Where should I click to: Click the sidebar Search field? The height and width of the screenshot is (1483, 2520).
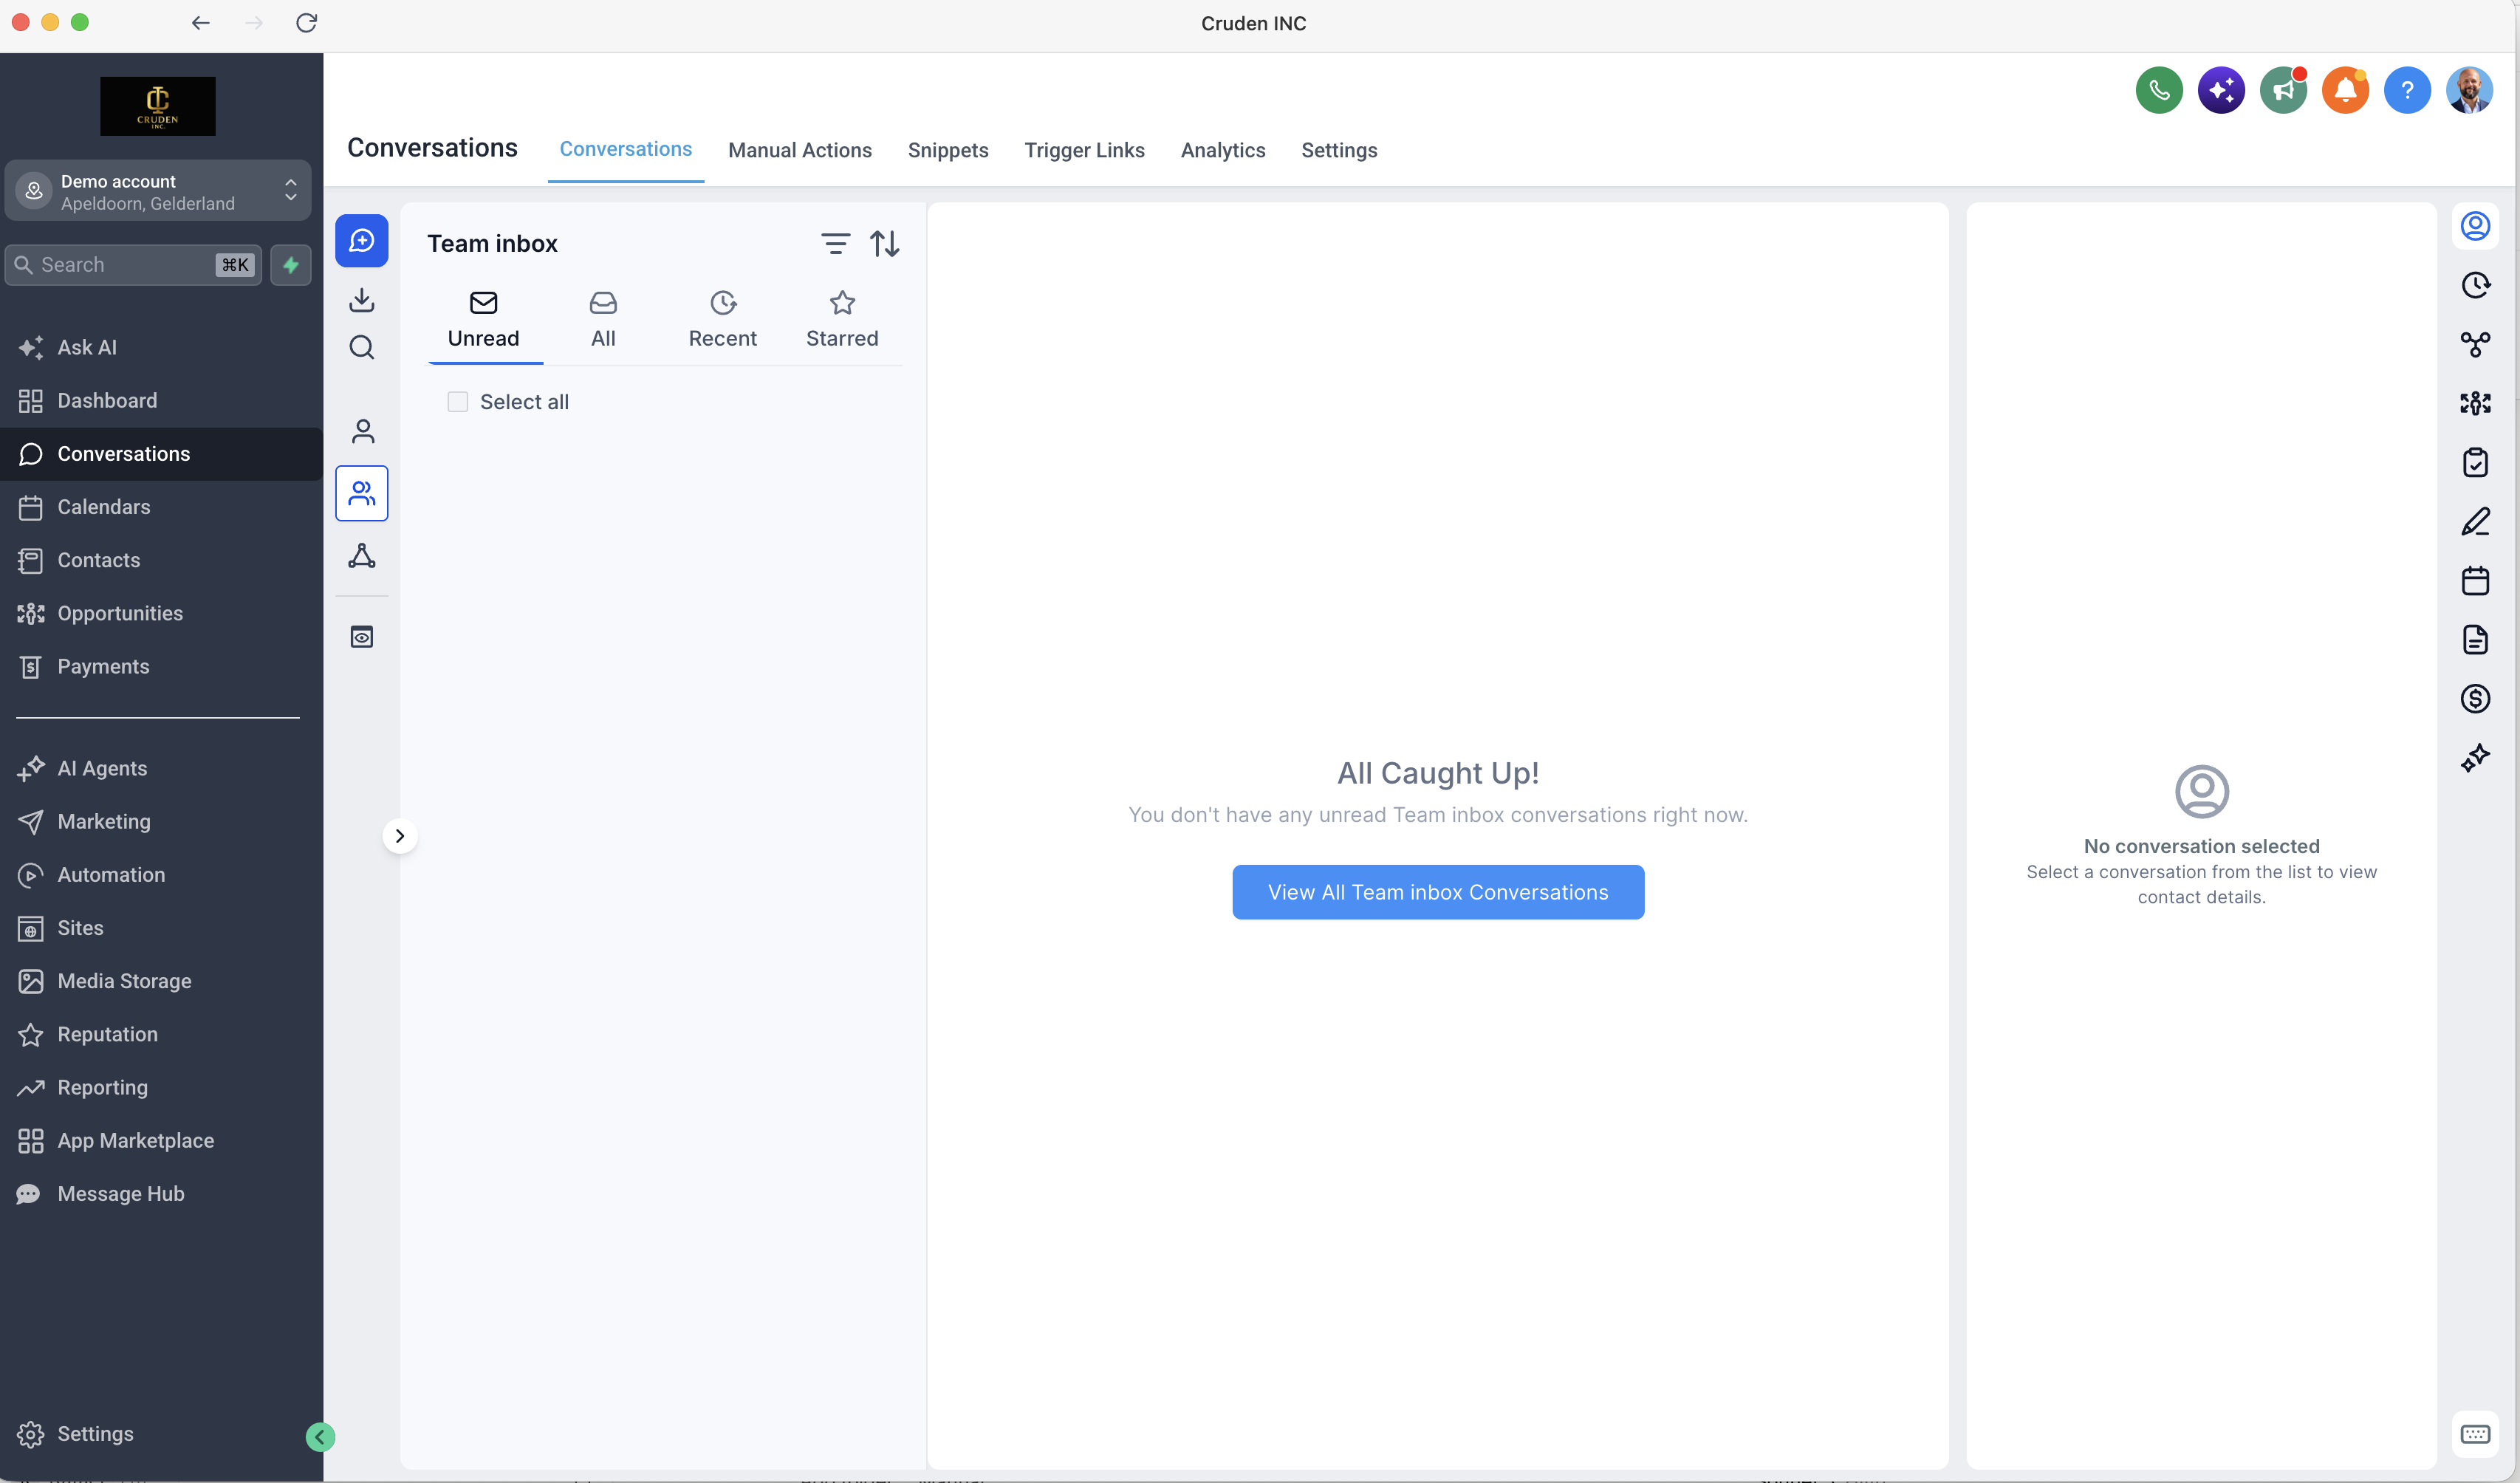tap(133, 265)
